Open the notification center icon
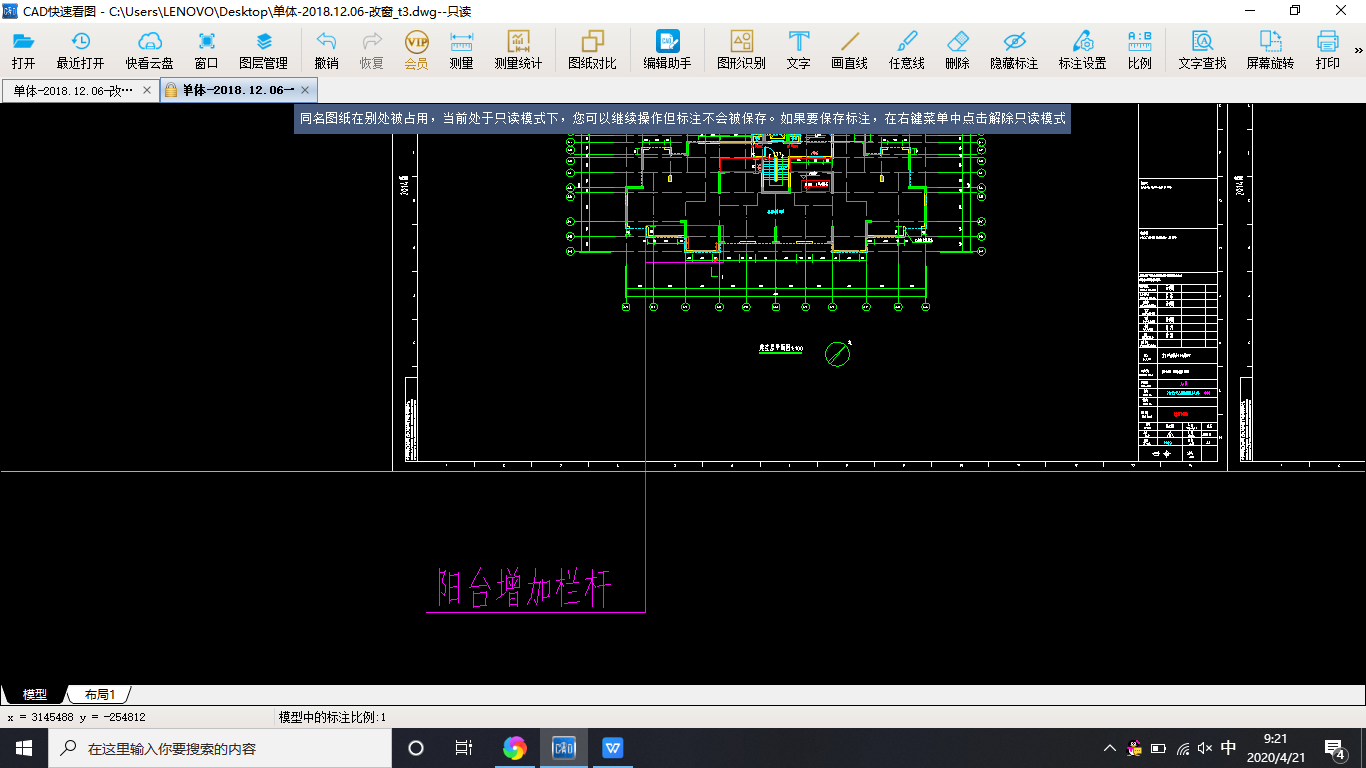Image resolution: width=1366 pixels, height=768 pixels. pyautogui.click(x=1335, y=748)
